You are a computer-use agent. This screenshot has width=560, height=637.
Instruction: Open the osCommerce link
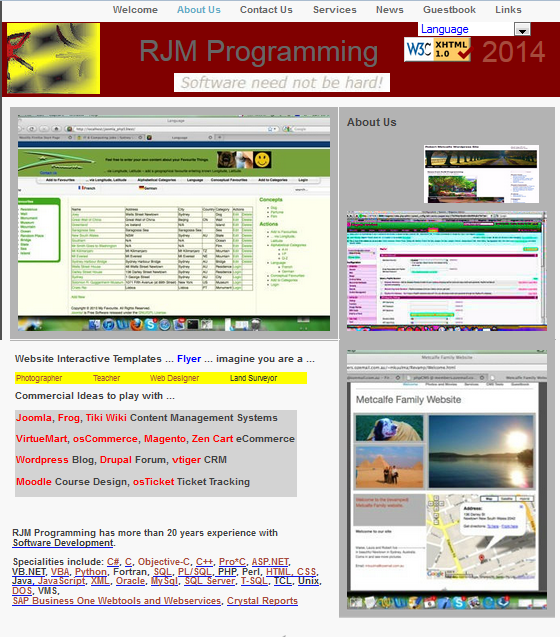[x=105, y=439]
